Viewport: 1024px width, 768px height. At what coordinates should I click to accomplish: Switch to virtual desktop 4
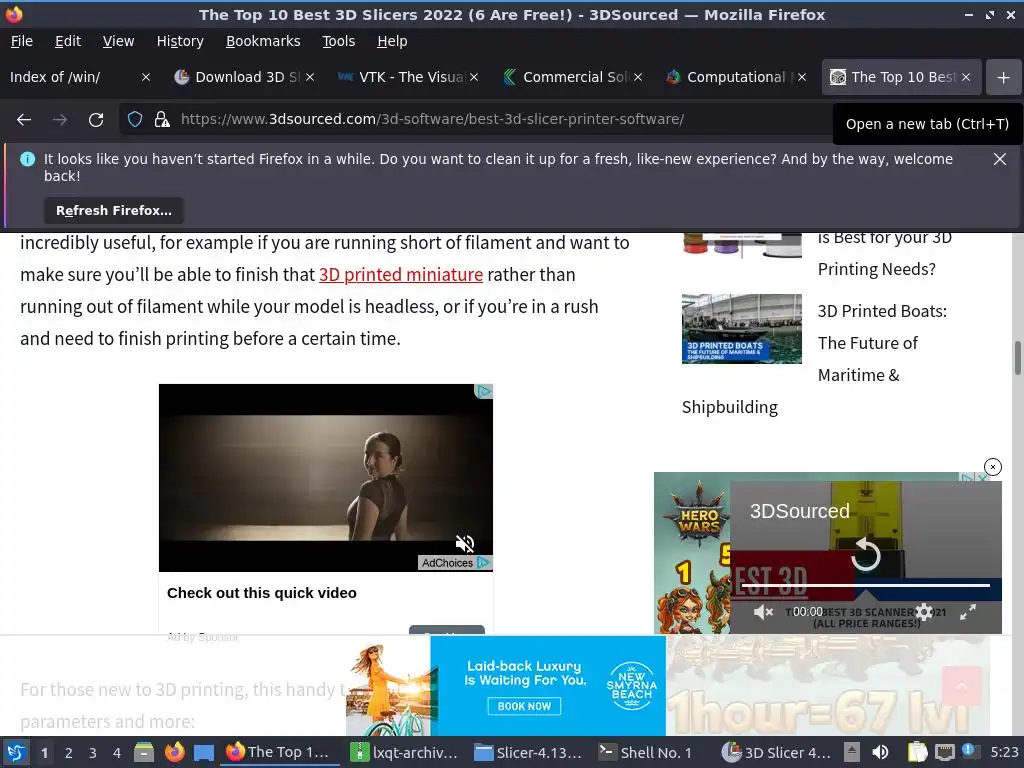tap(117, 753)
